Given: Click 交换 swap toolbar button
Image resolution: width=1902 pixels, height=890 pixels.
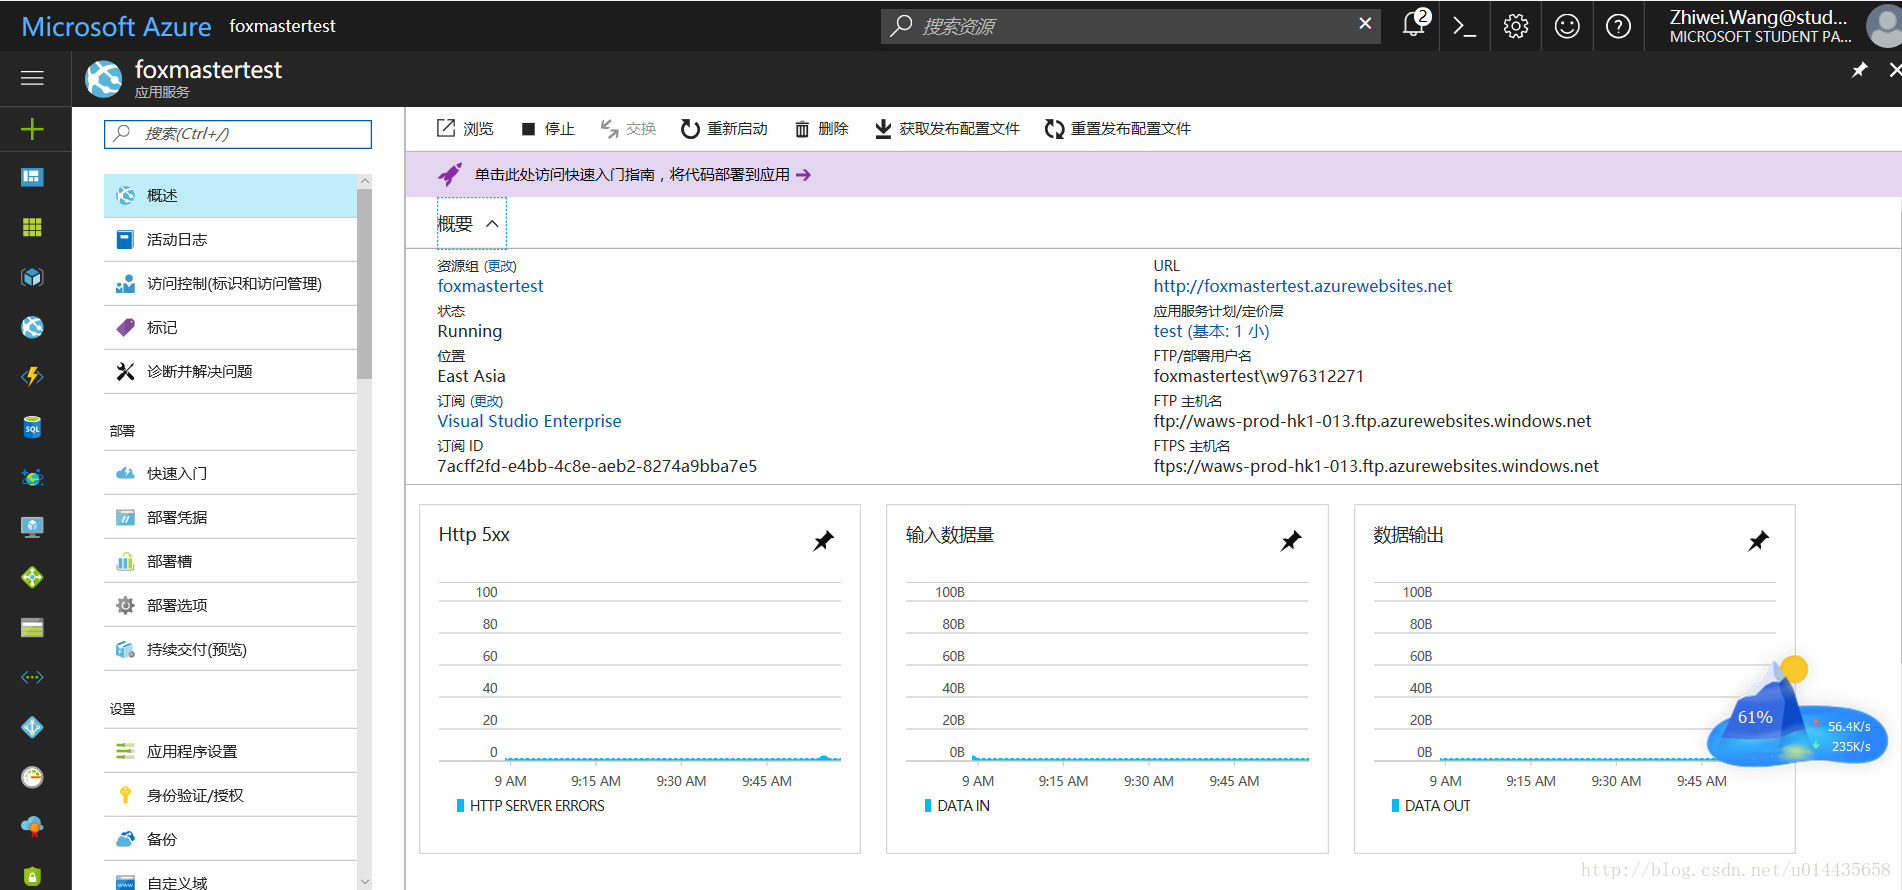Looking at the screenshot, I should pyautogui.click(x=628, y=128).
